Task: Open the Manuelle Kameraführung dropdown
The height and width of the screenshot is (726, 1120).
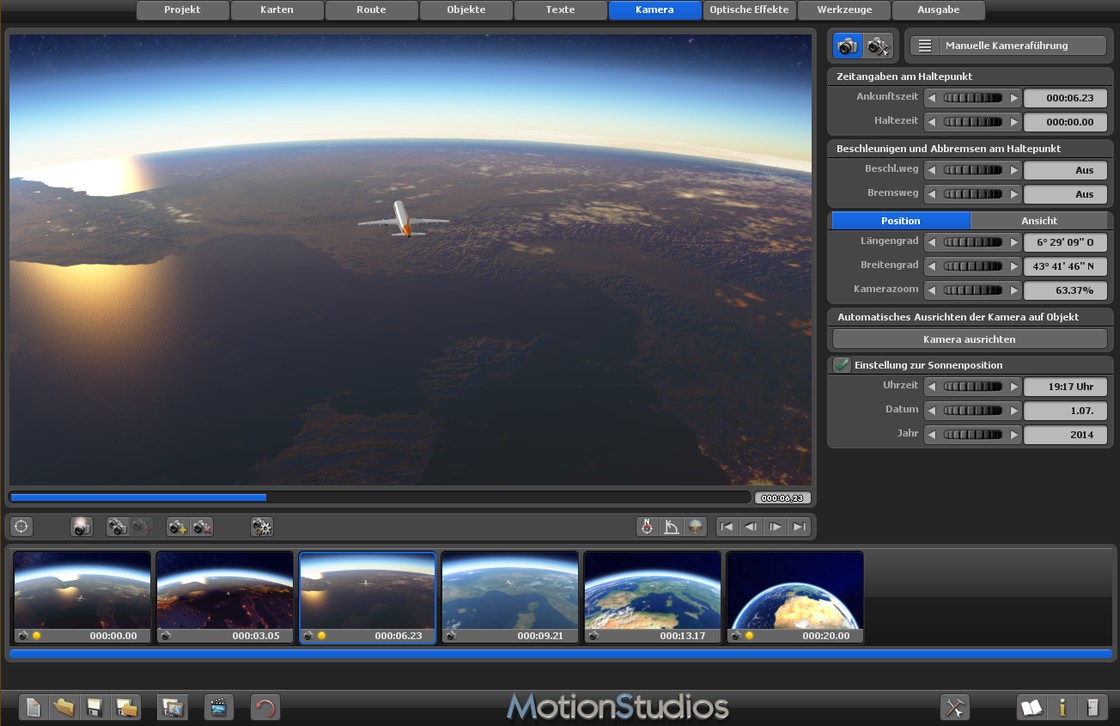Action: point(1007,46)
